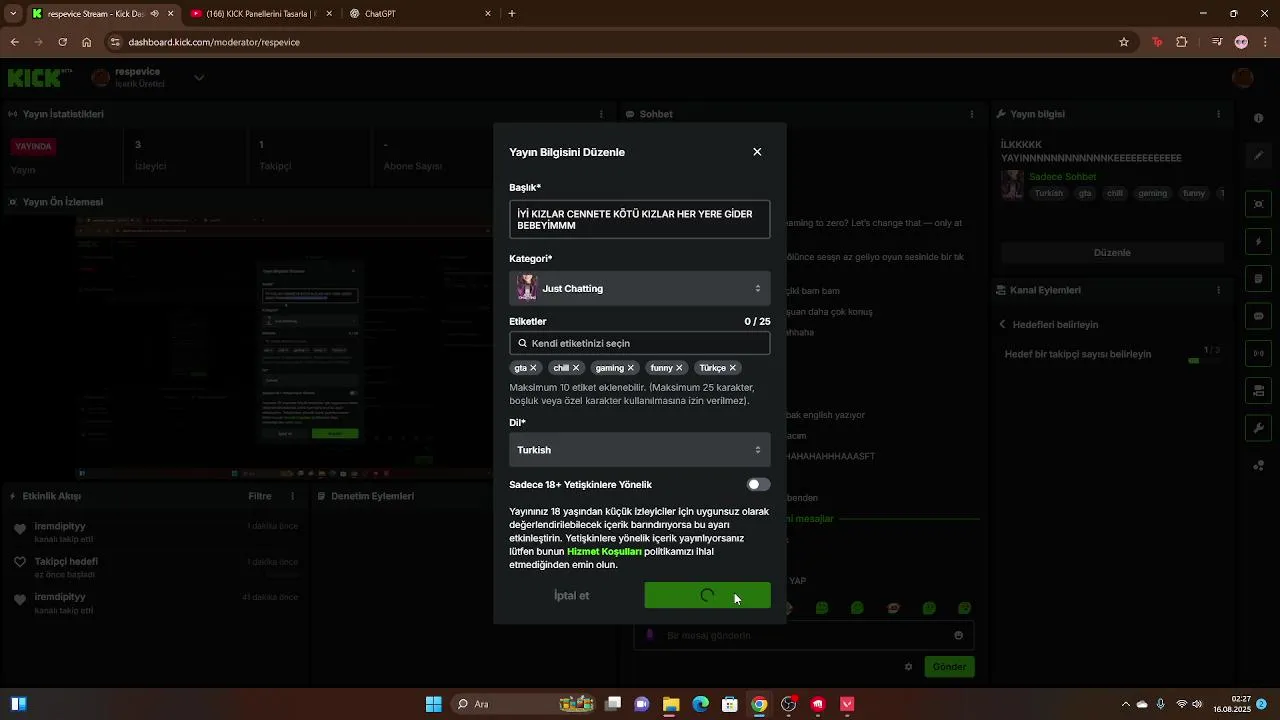Close the Yayın Bilgisini Düzenle dialog
This screenshot has height=720, width=1280.
[757, 152]
